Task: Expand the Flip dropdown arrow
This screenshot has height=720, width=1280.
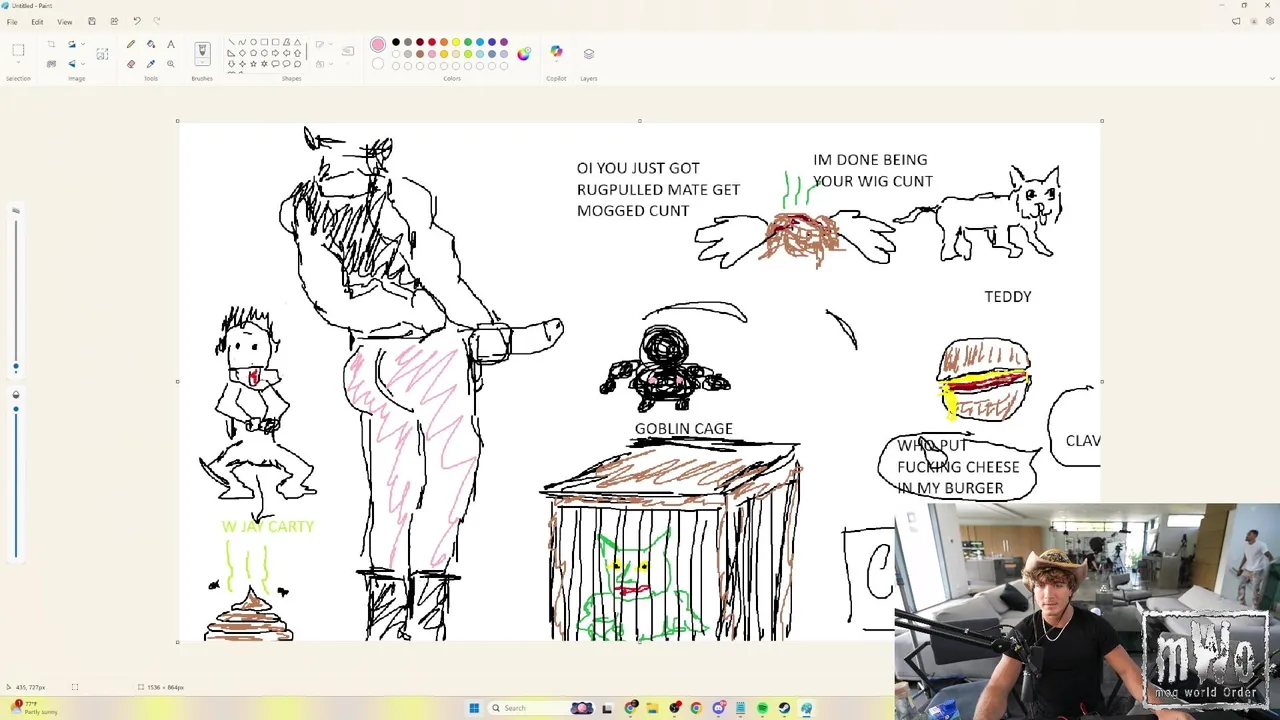Action: click(82, 64)
